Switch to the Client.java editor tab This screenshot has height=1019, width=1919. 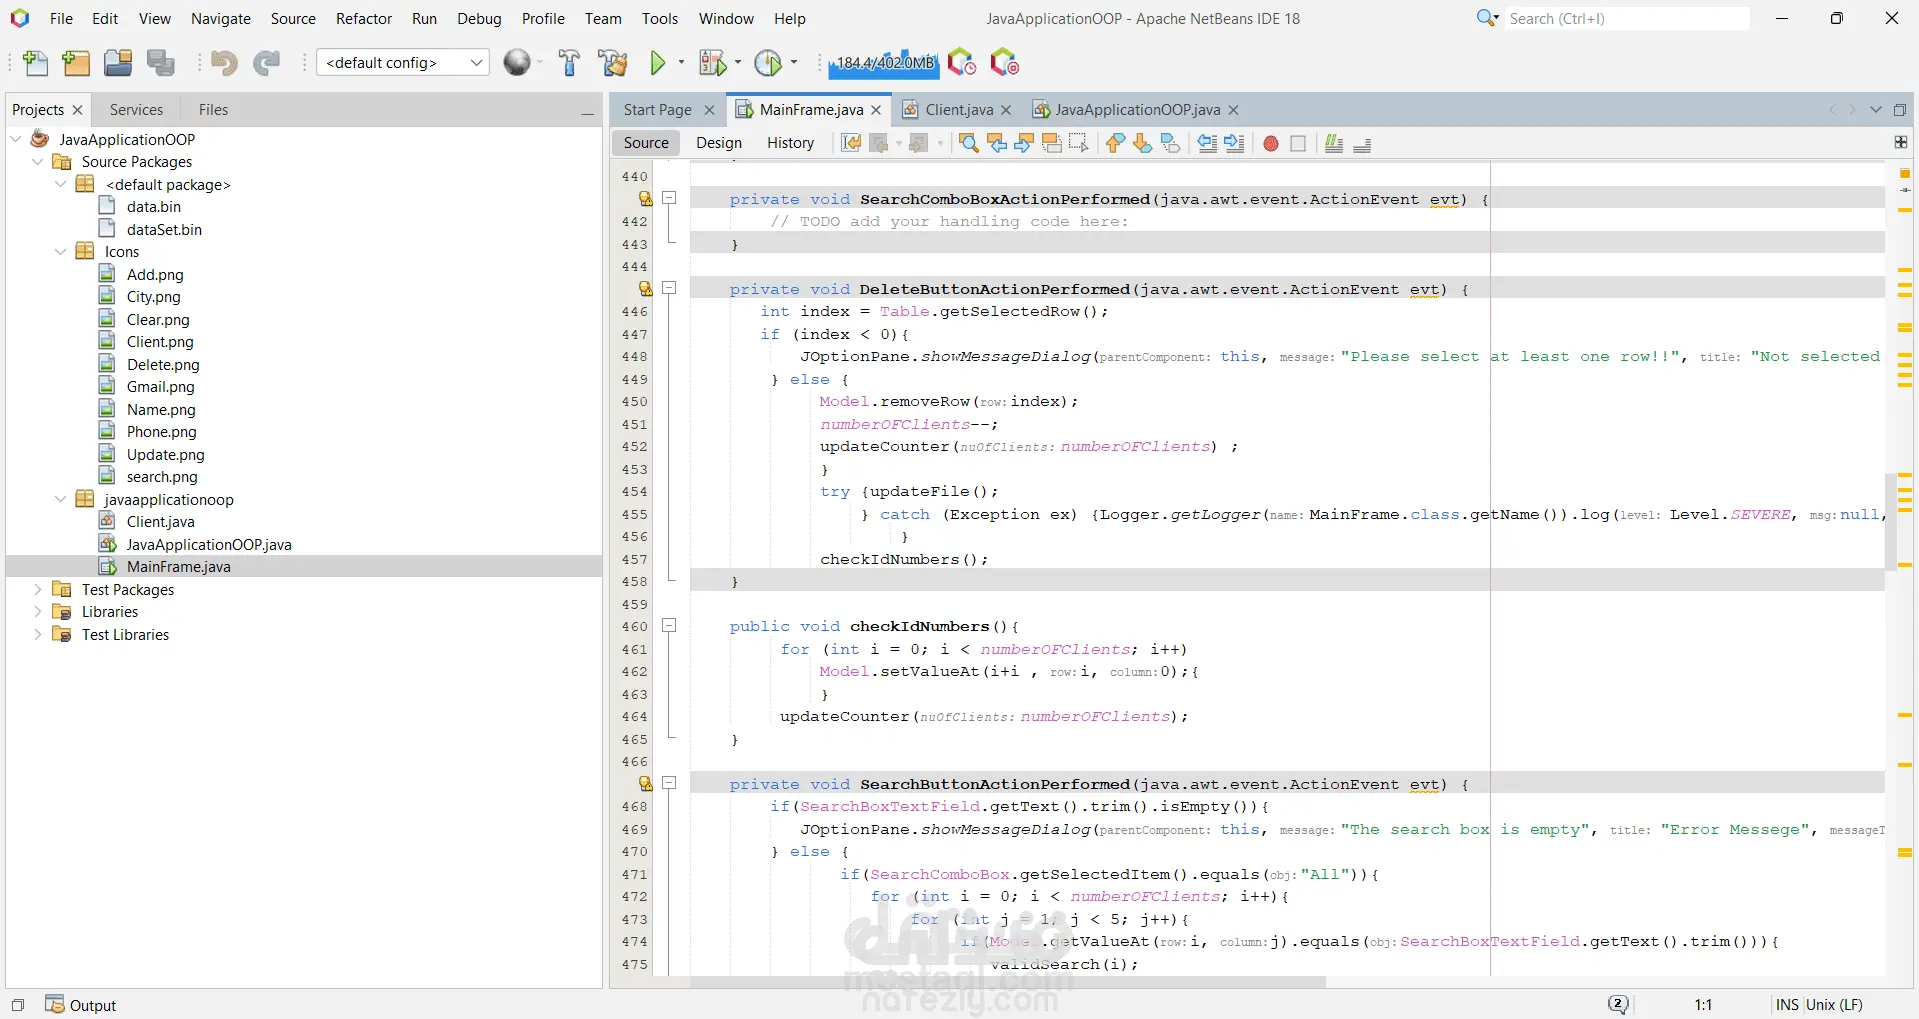(958, 110)
